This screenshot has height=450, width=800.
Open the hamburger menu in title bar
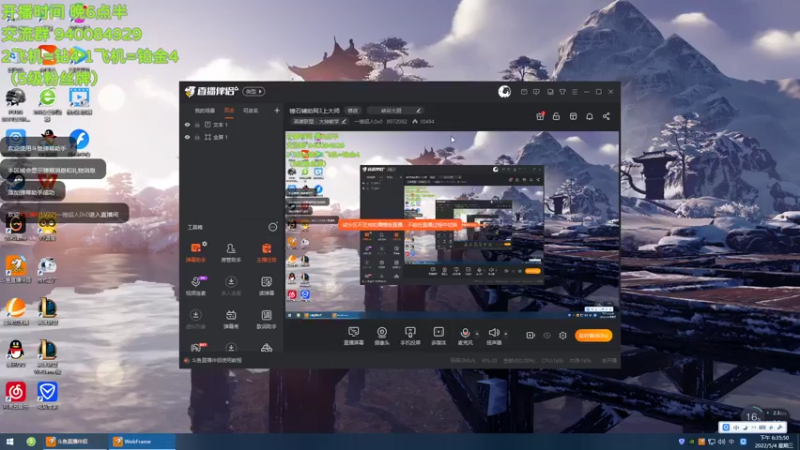(574, 92)
